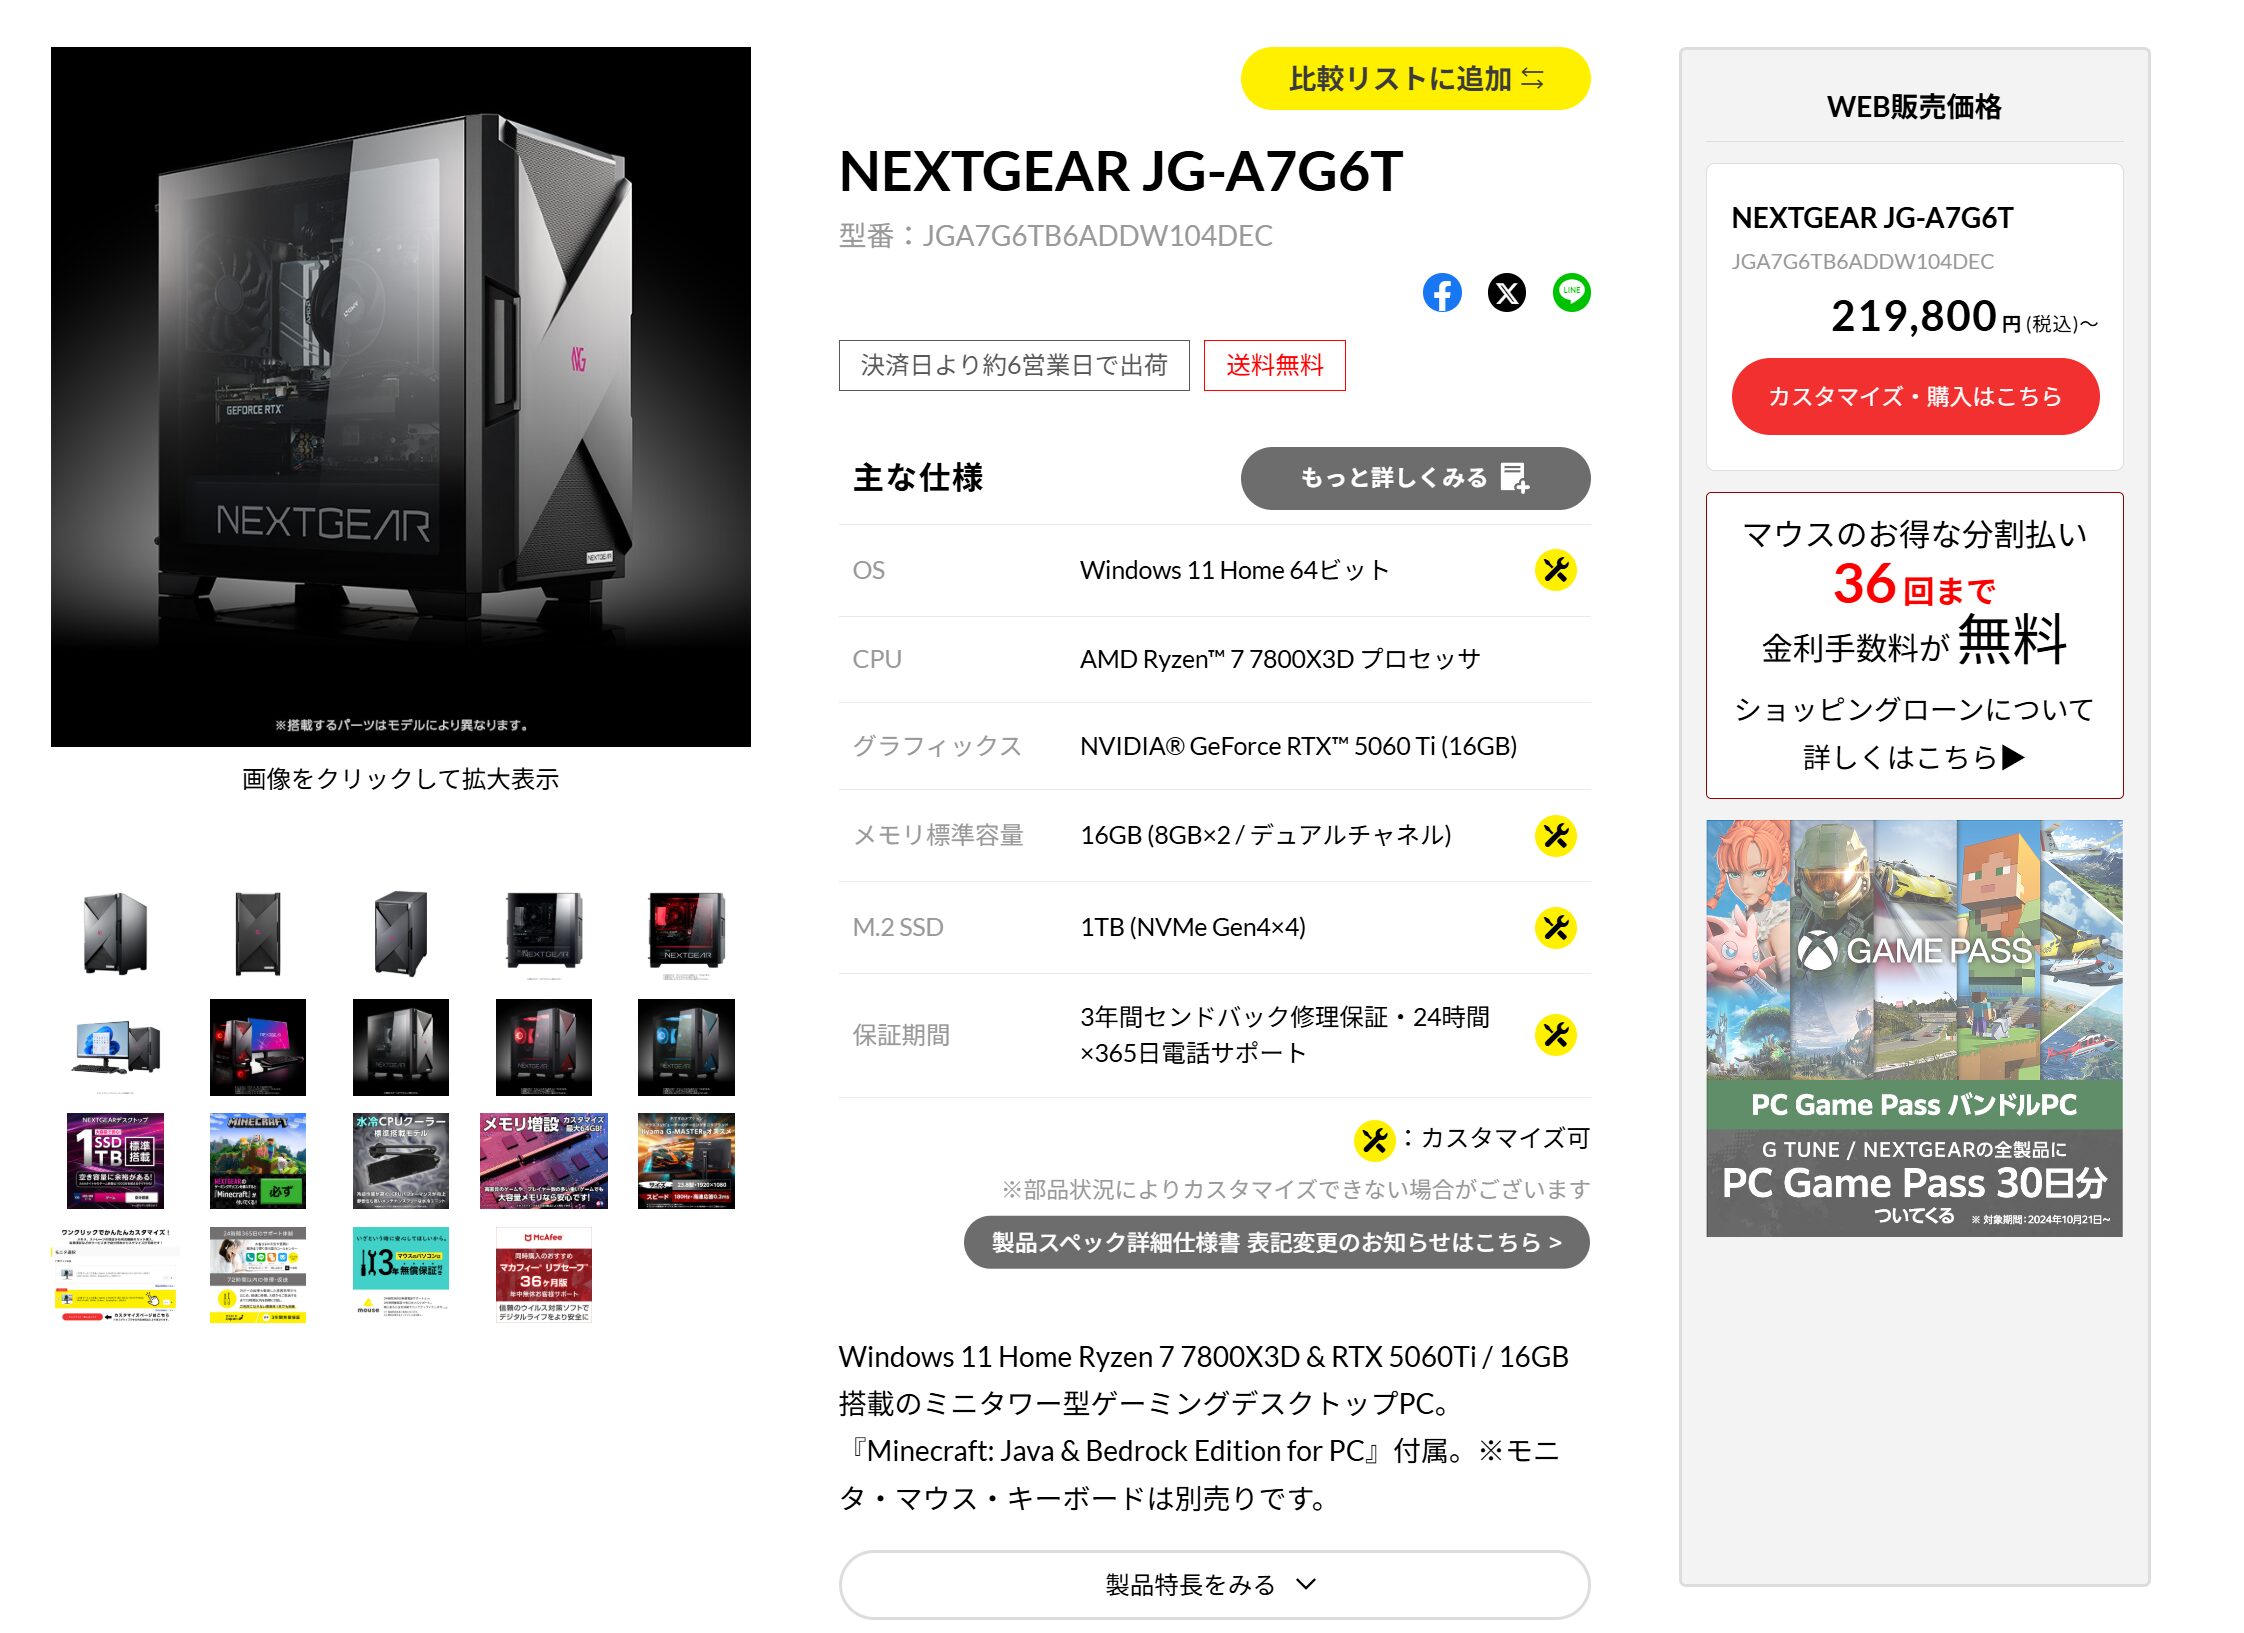Click the memory row customize wrench icon

click(x=1555, y=836)
